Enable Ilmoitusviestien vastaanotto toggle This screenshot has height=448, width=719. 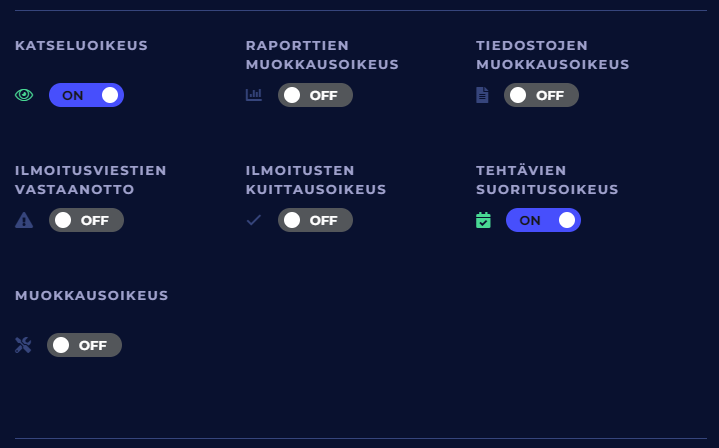point(86,220)
